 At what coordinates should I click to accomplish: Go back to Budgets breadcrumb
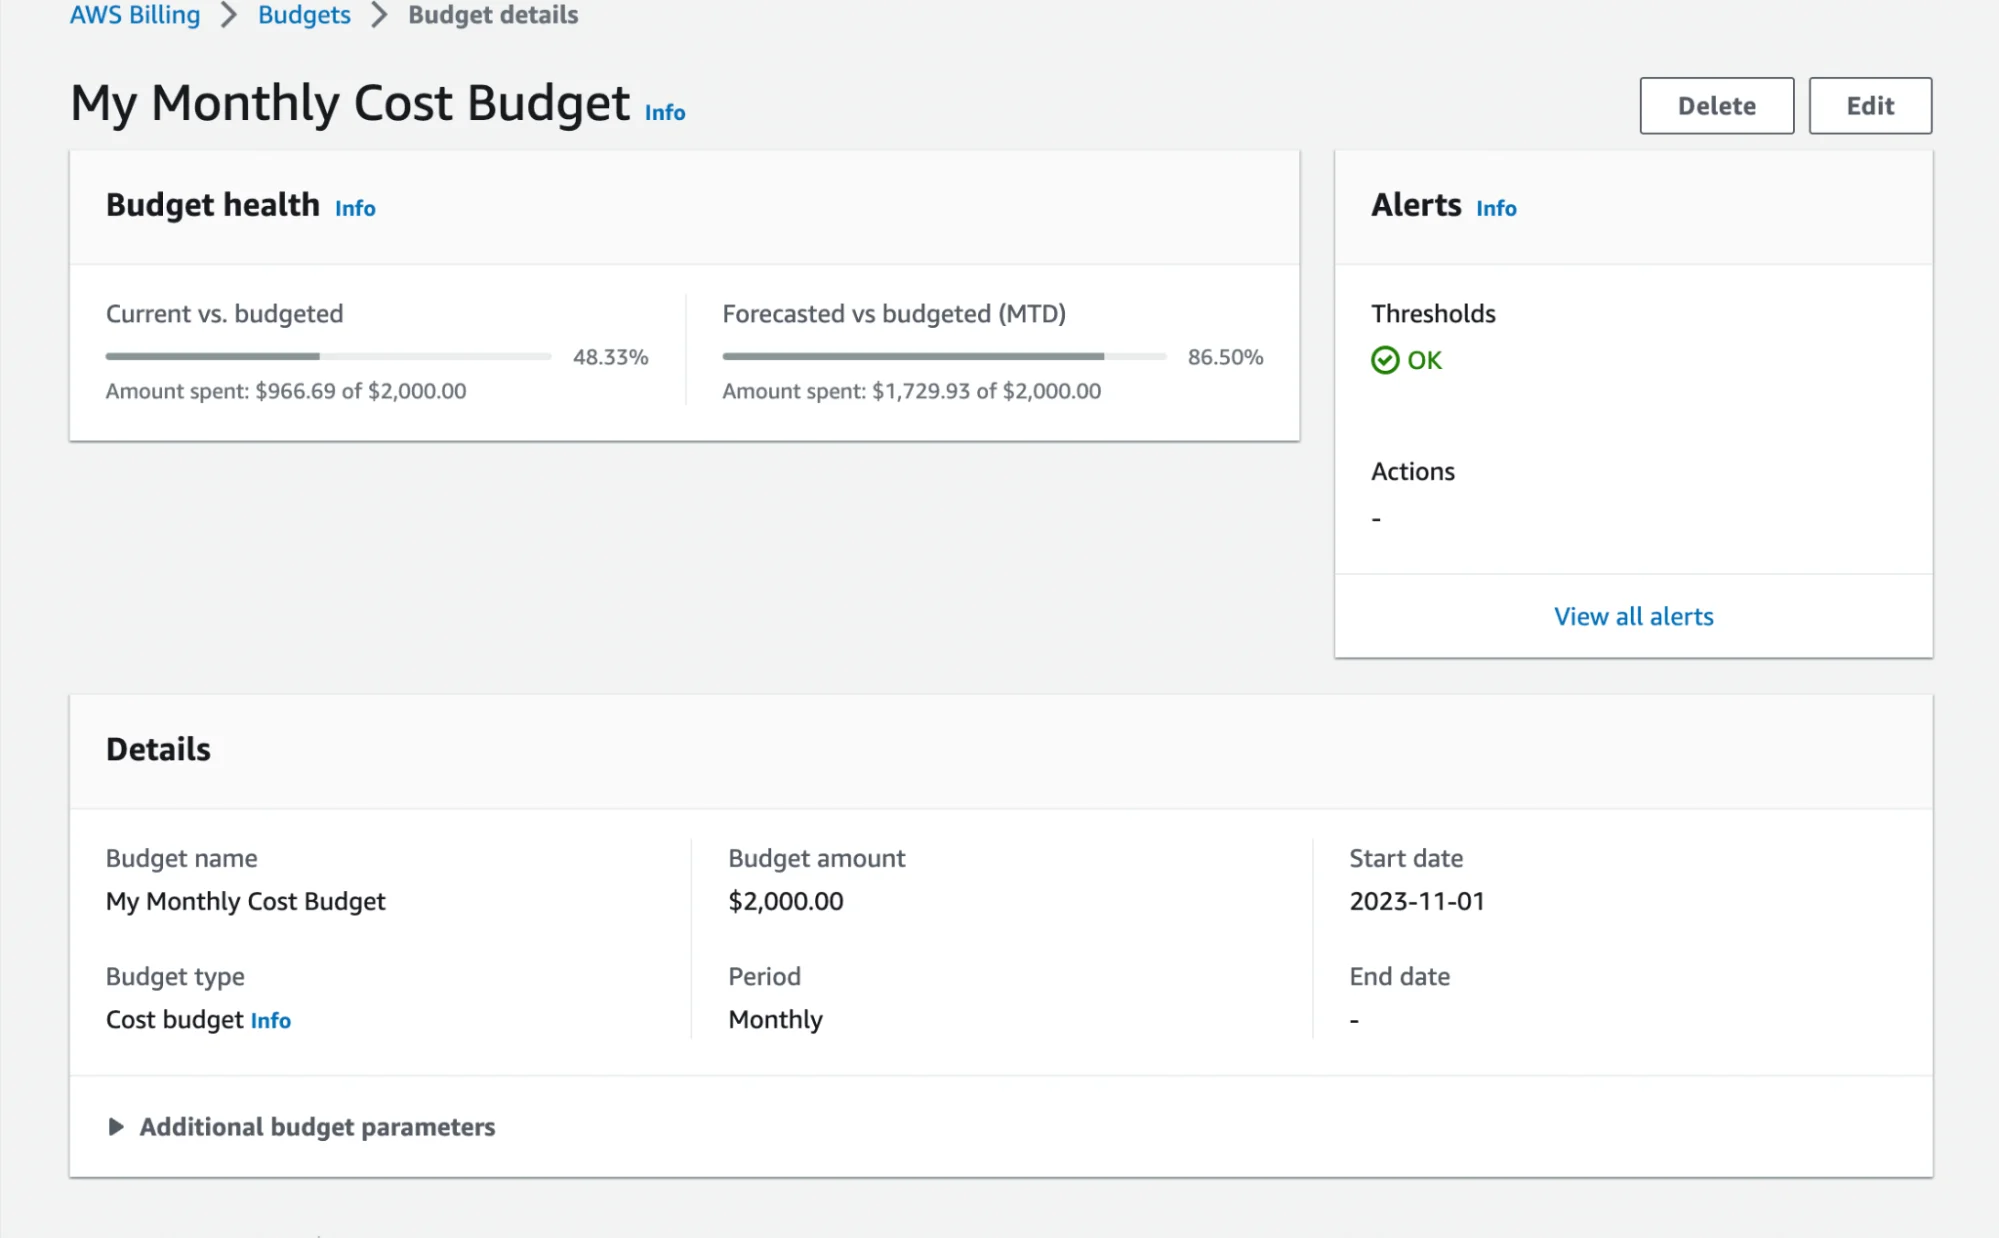pyautogui.click(x=304, y=15)
